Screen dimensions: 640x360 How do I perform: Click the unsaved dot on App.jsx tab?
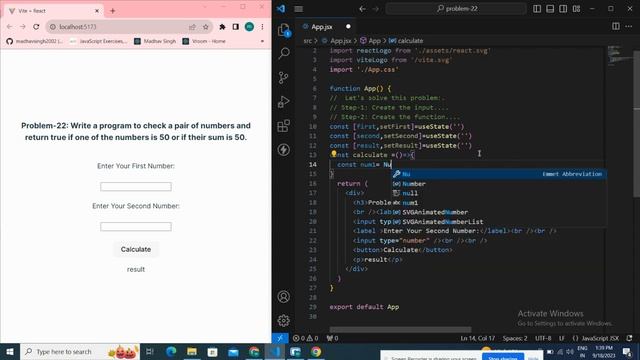pos(348,27)
